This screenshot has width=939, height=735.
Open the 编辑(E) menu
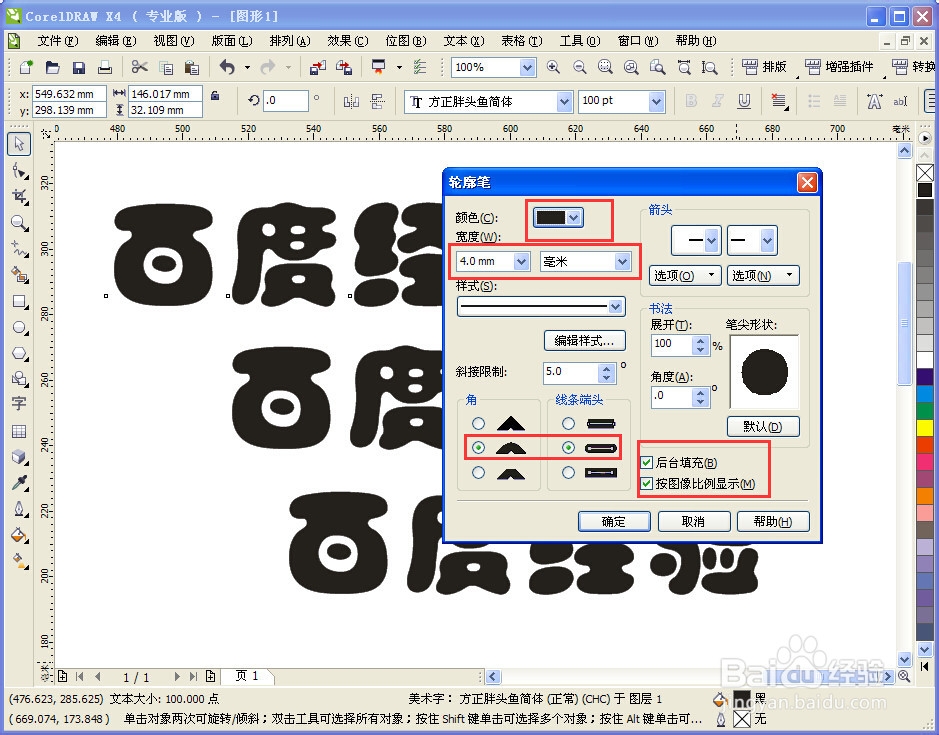116,41
